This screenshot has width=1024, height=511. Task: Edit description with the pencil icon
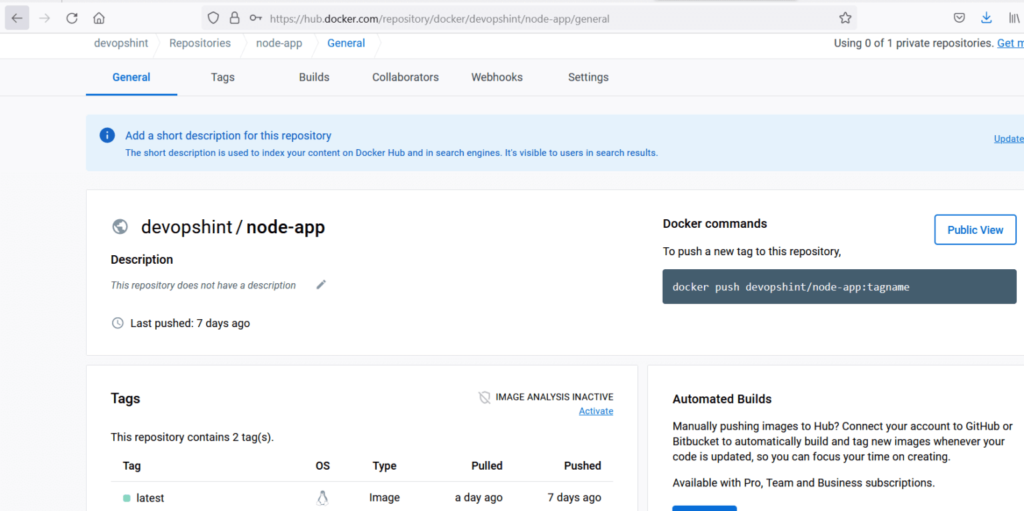click(321, 284)
